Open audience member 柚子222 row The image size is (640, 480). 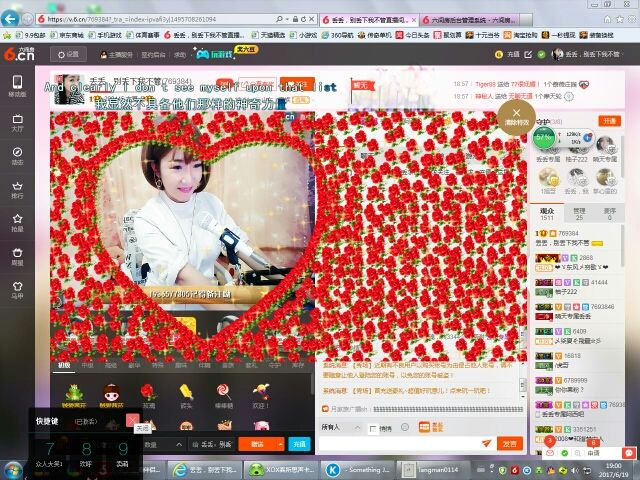pyautogui.click(x=577, y=287)
